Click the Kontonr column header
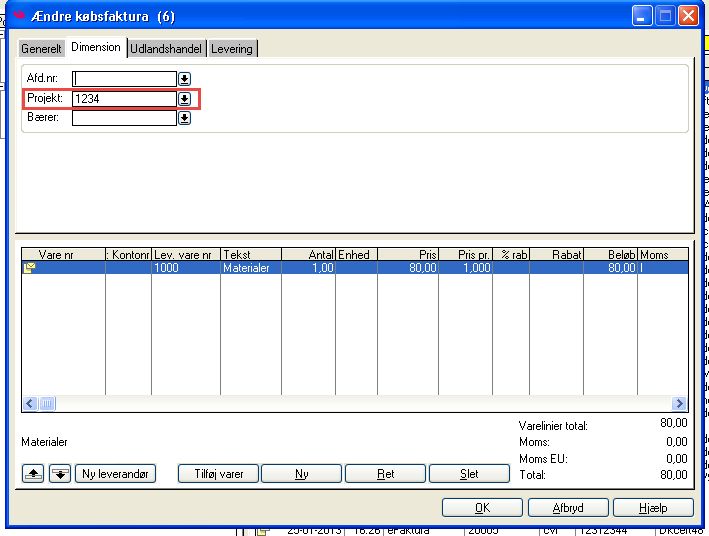709x536 pixels. click(128, 255)
